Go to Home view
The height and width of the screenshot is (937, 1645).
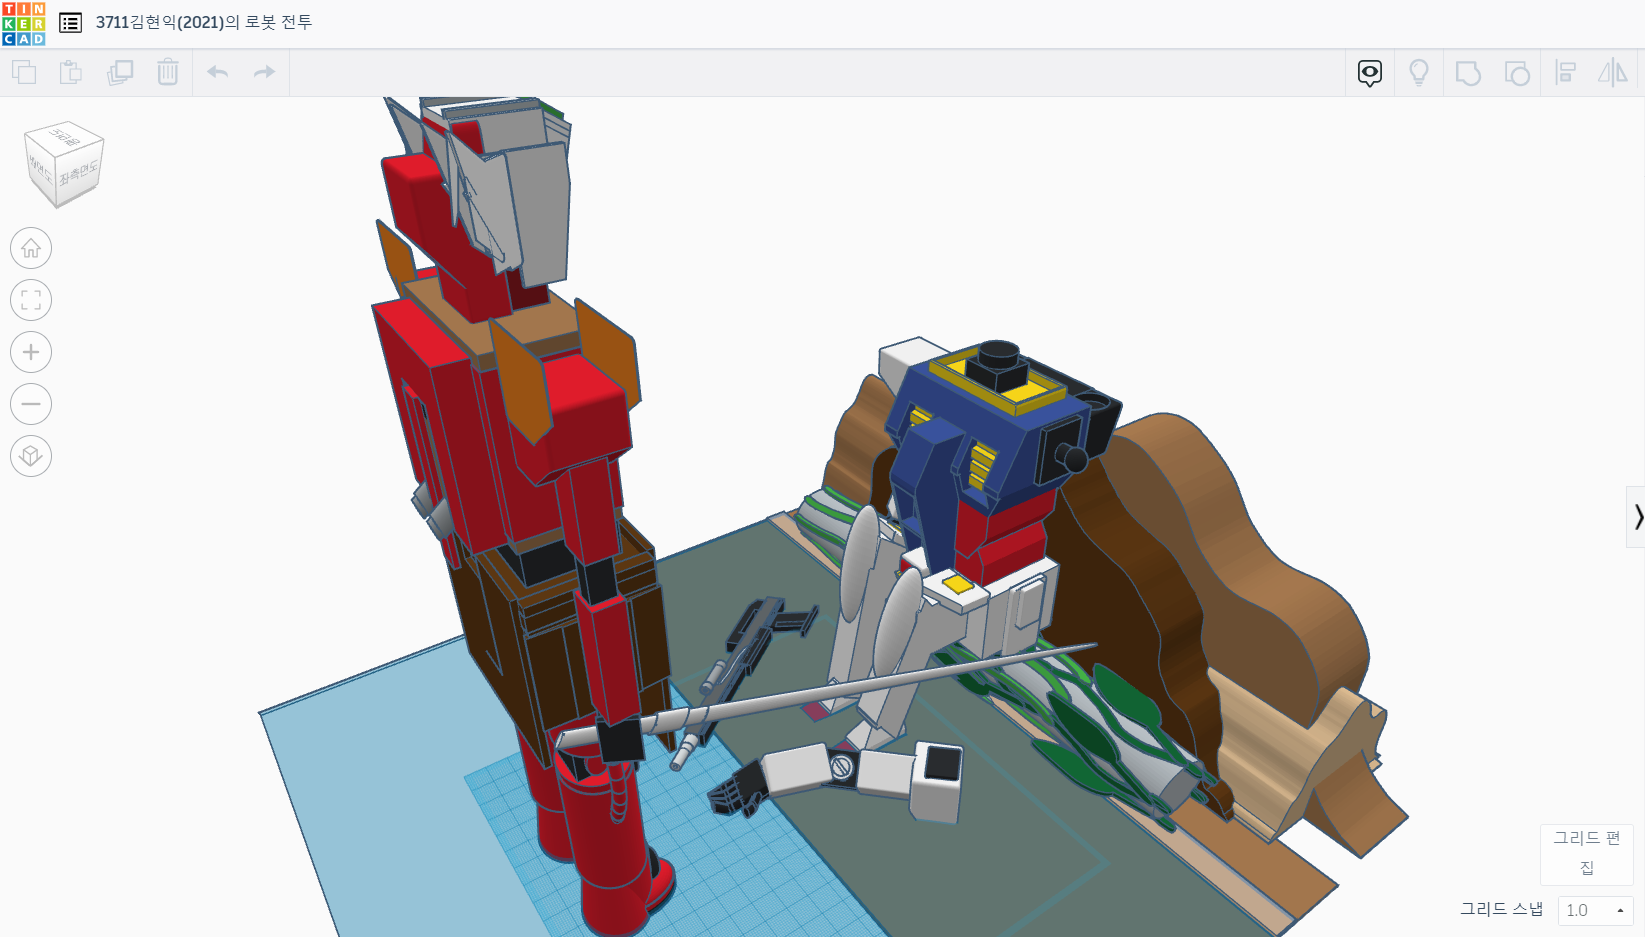pos(31,248)
